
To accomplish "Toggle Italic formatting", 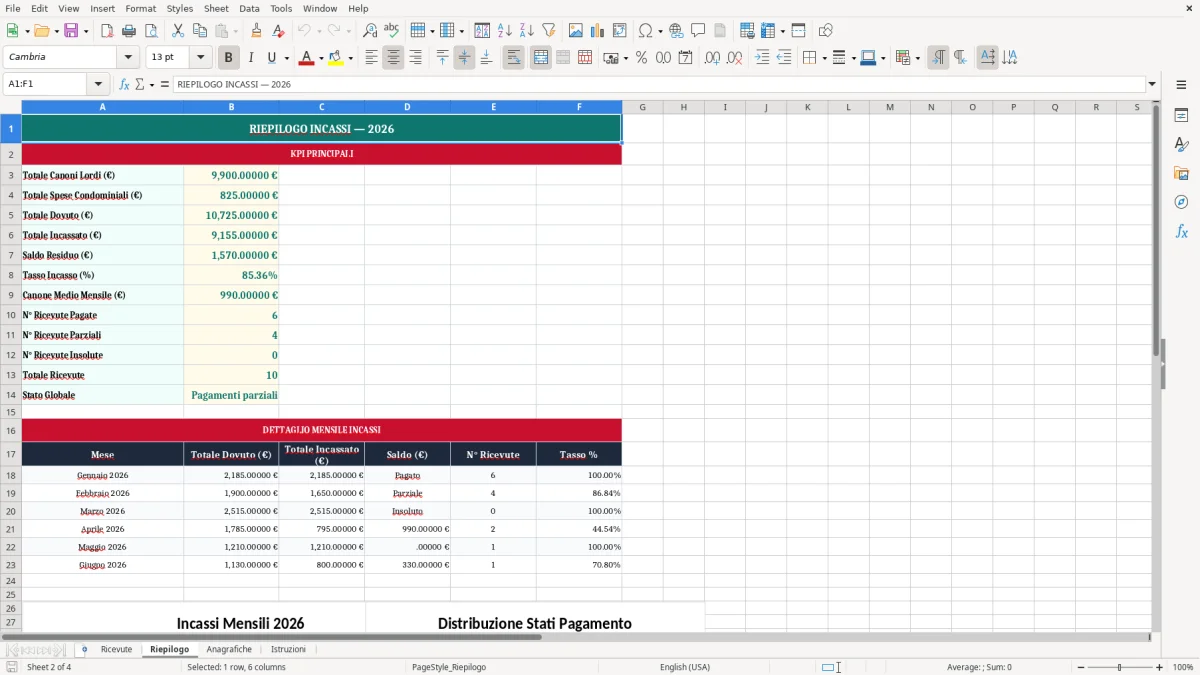I will 251,58.
